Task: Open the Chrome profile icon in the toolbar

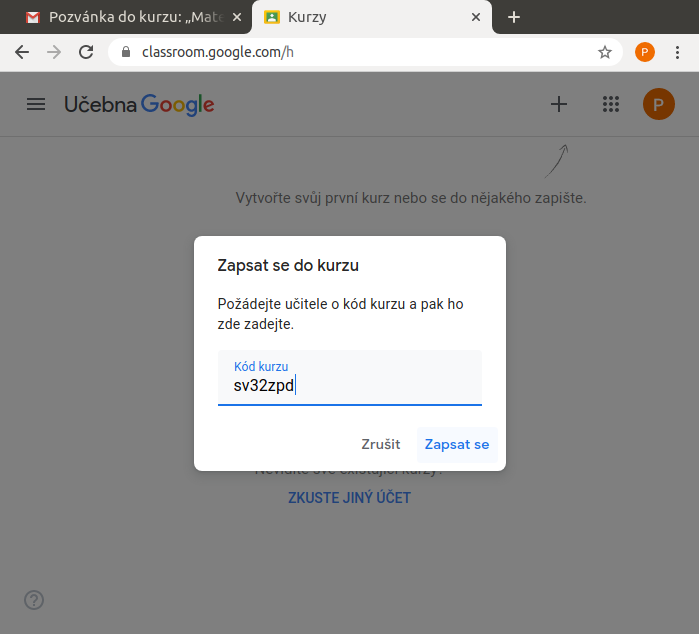Action: coord(645,52)
